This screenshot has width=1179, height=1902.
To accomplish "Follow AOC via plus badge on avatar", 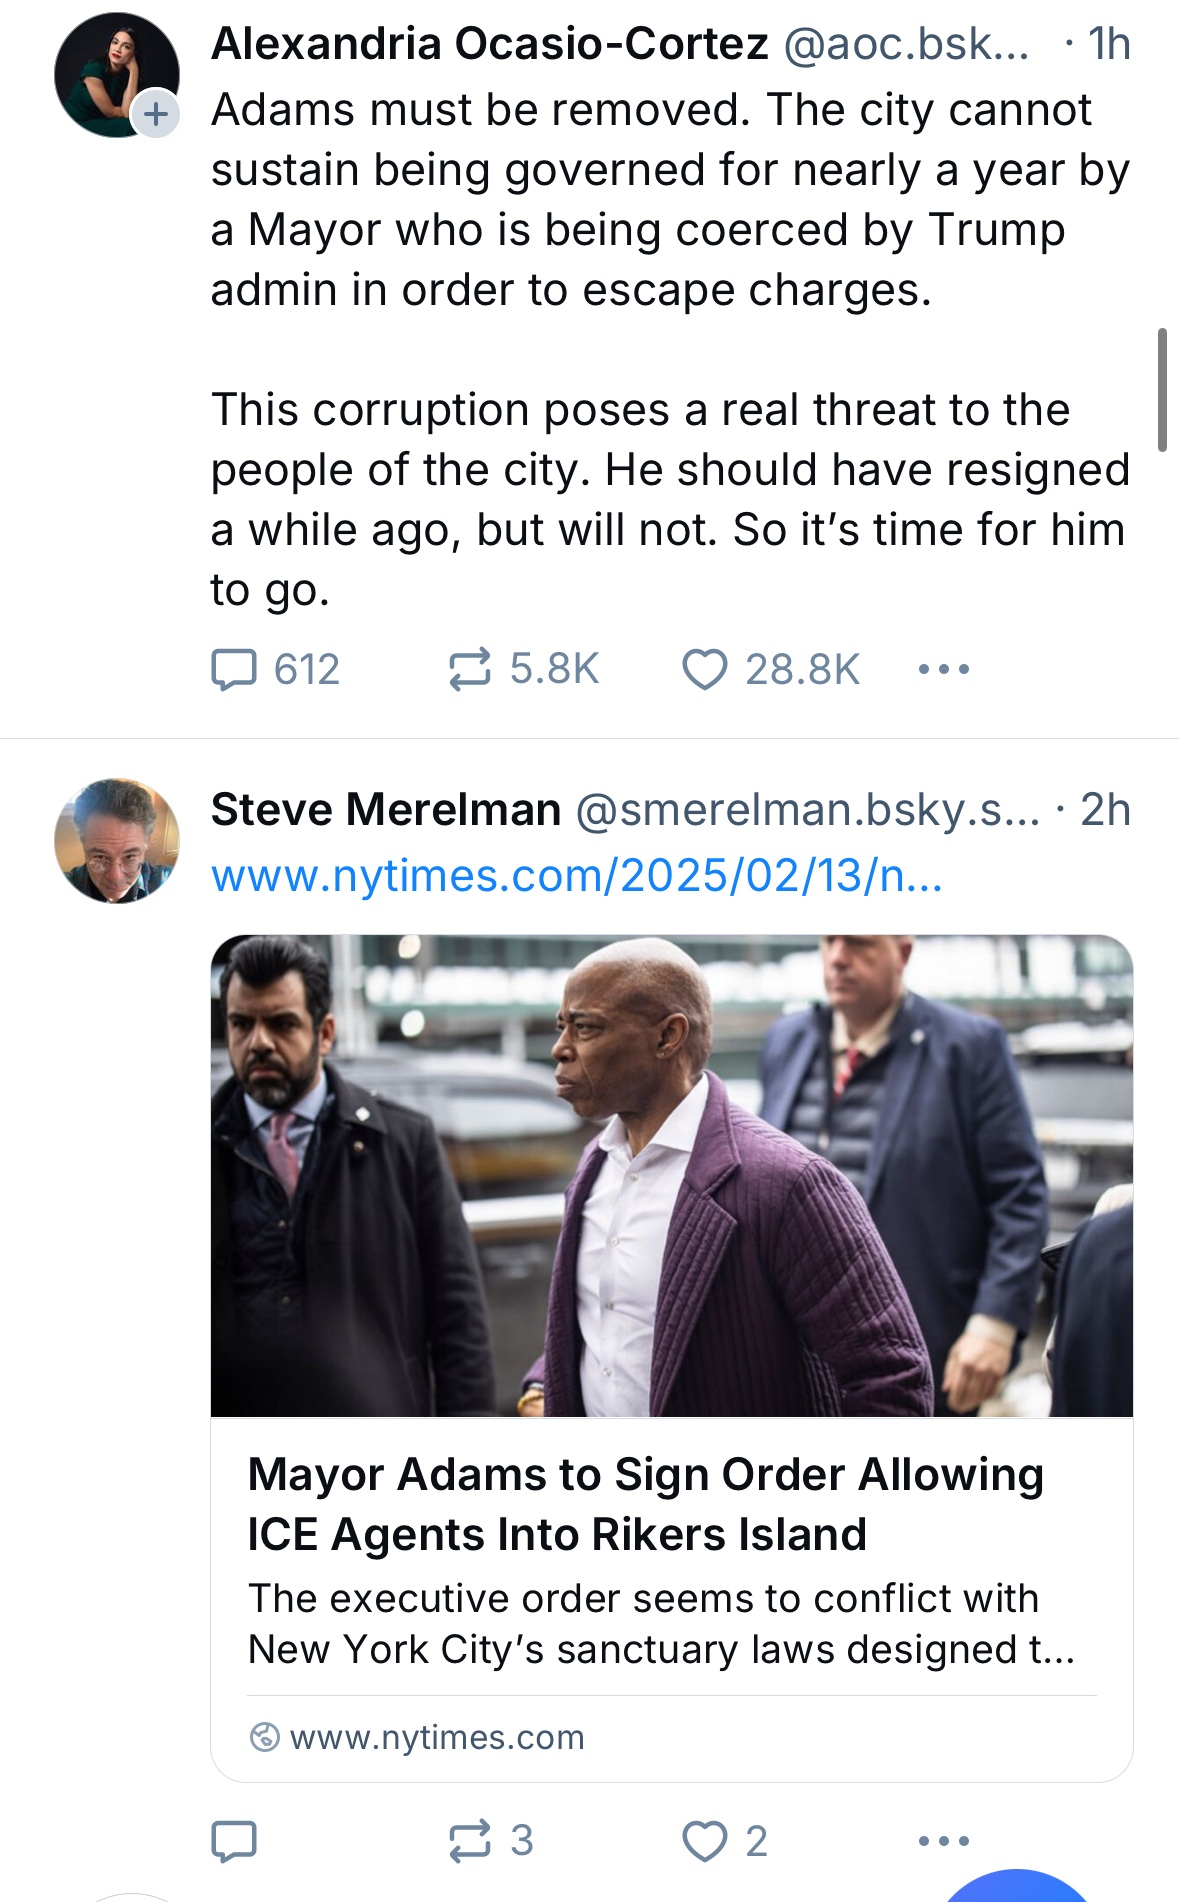I will (155, 113).
